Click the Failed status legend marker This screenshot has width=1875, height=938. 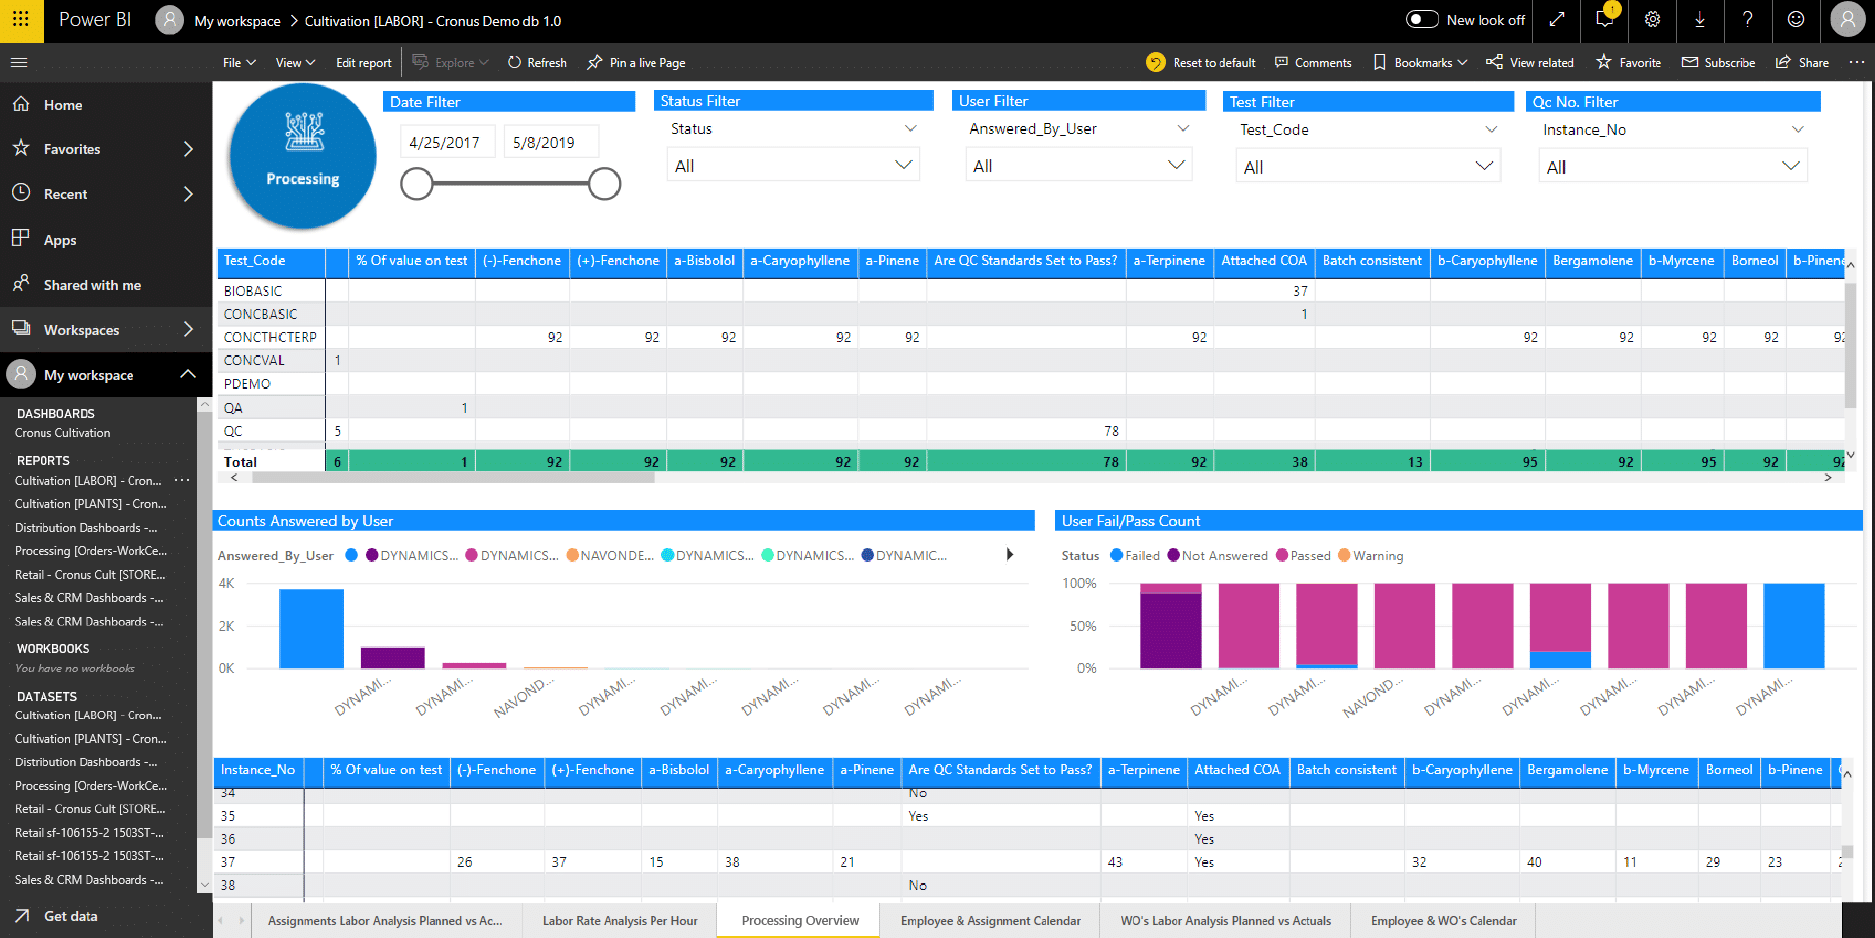[x=1116, y=556]
